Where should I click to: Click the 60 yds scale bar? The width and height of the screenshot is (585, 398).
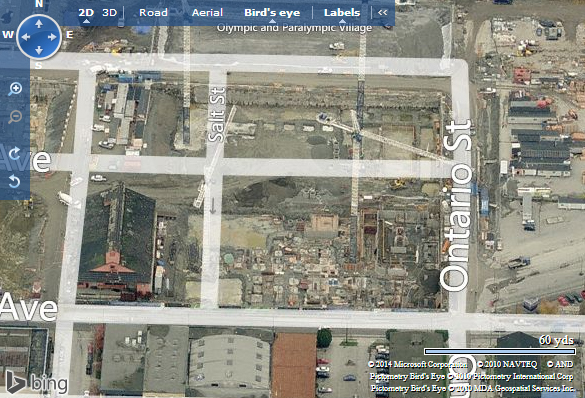point(500,351)
